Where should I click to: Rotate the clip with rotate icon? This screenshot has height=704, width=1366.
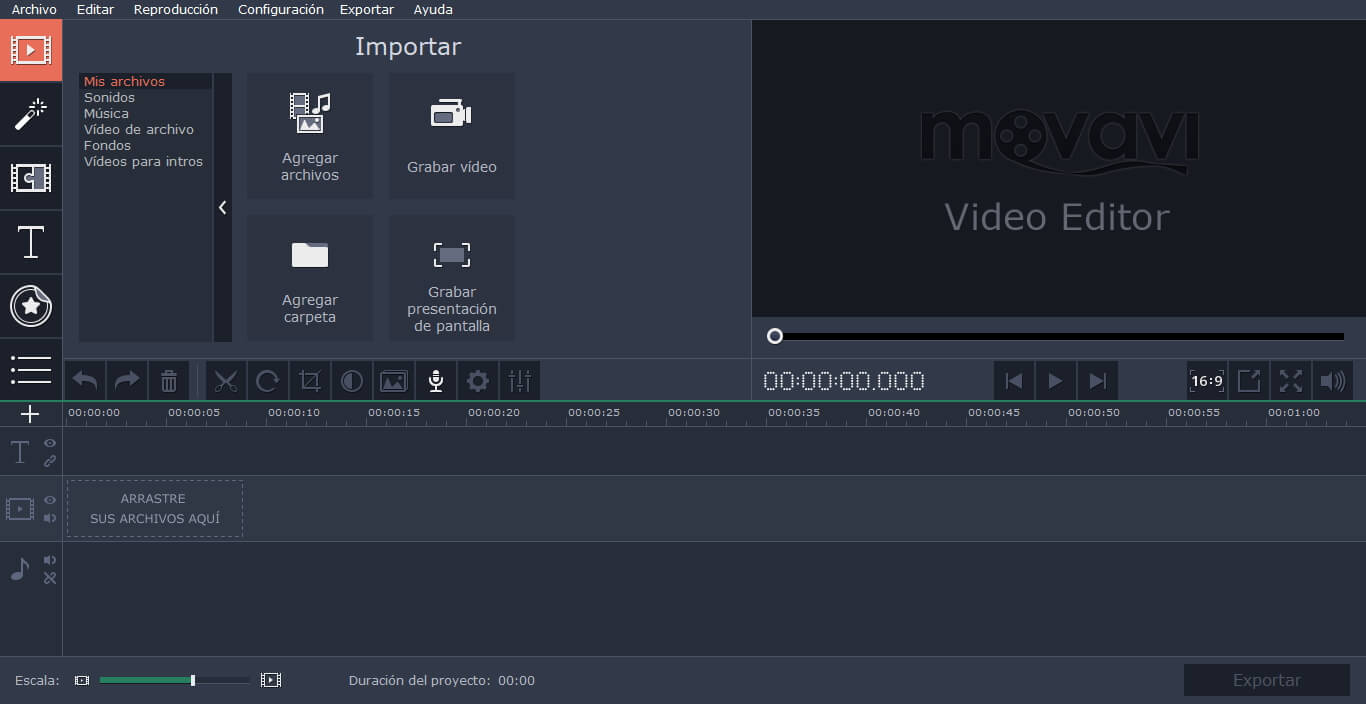pos(268,381)
